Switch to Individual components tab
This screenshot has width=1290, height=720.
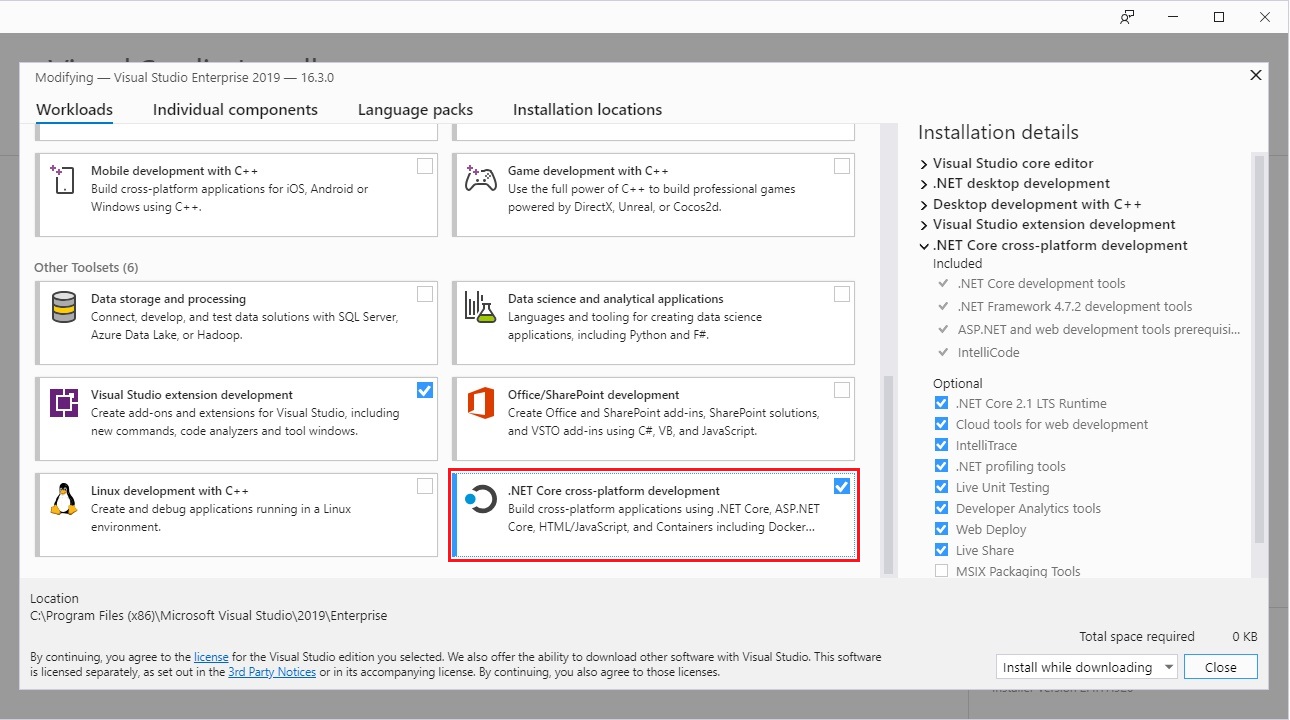point(235,110)
